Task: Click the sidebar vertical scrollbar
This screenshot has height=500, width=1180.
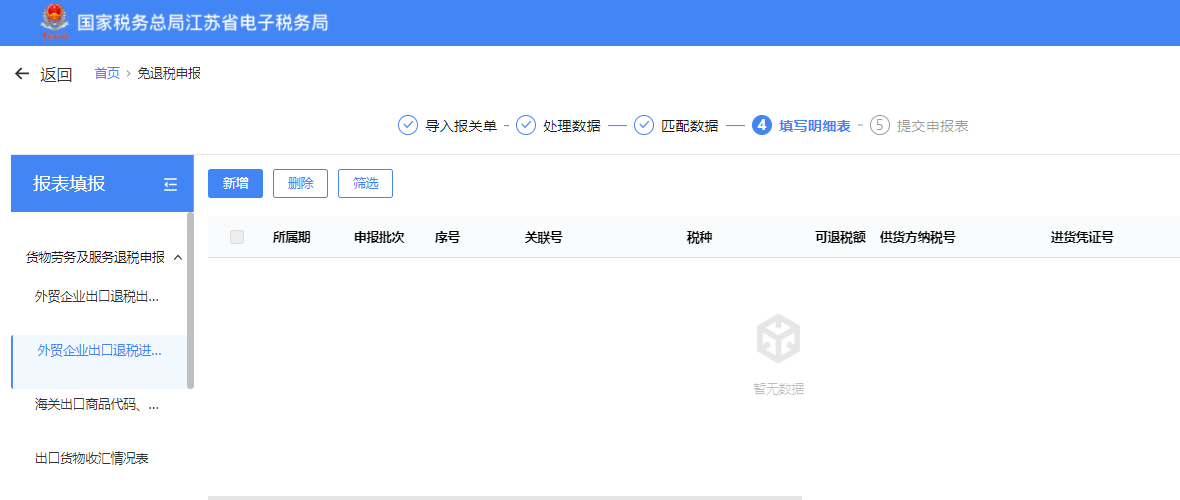Action: click(190, 300)
